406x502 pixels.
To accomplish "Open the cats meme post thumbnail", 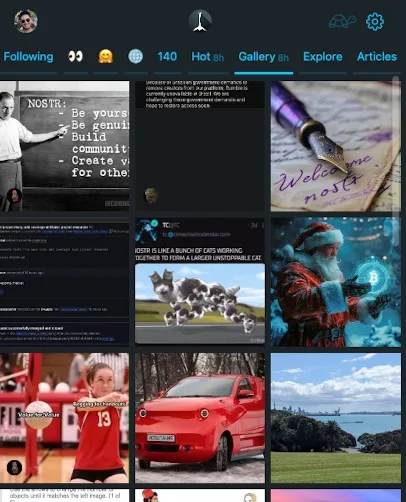I will coord(200,282).
